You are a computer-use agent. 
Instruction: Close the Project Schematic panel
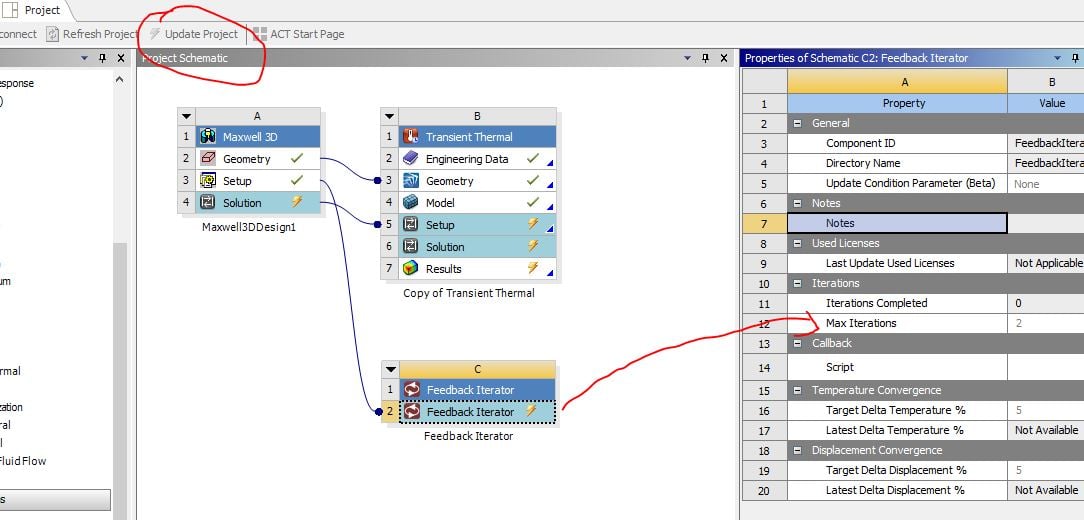pyautogui.click(x=724, y=58)
